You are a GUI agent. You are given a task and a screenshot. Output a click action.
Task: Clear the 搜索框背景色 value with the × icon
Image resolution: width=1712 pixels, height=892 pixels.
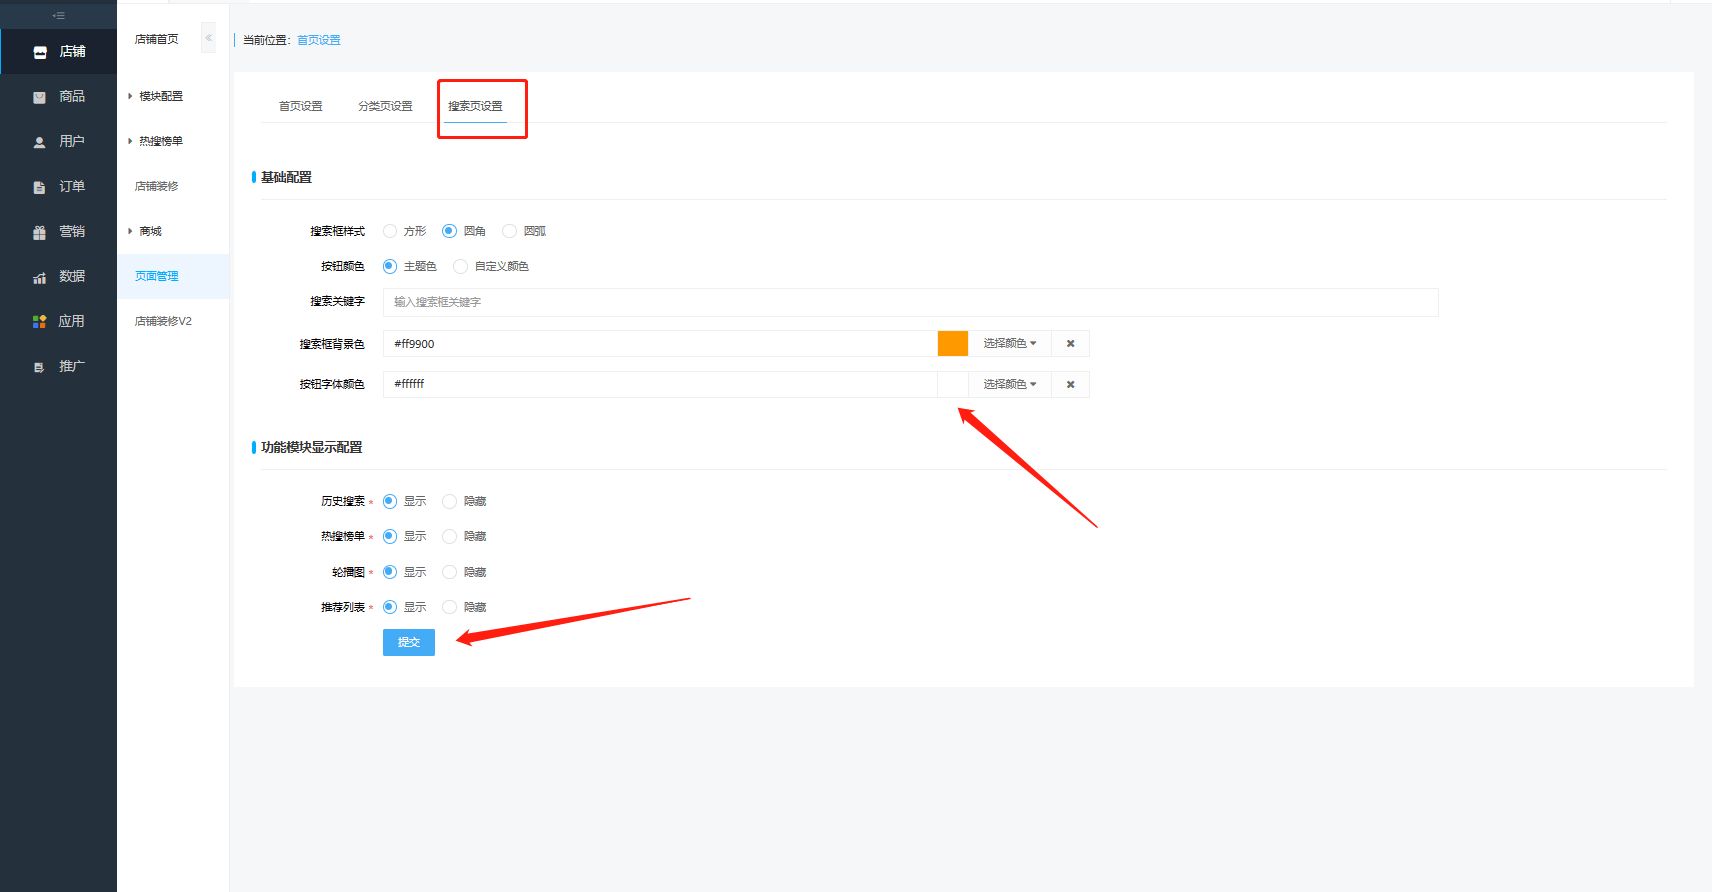click(x=1070, y=344)
